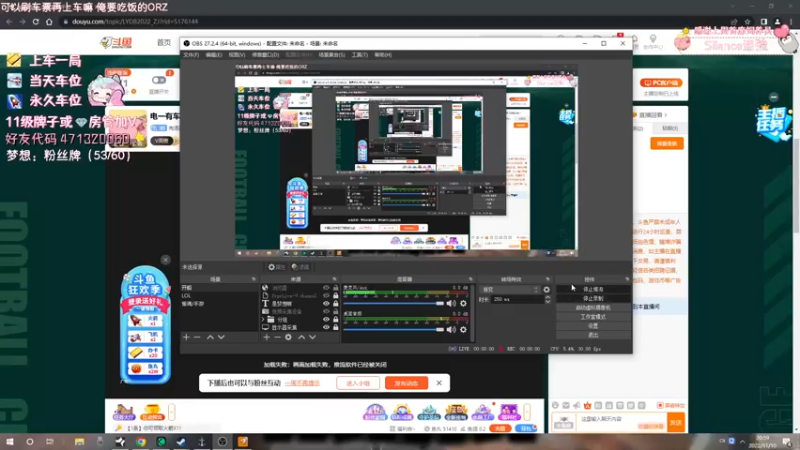Pop out the 来源 dock panel

coord(335,279)
